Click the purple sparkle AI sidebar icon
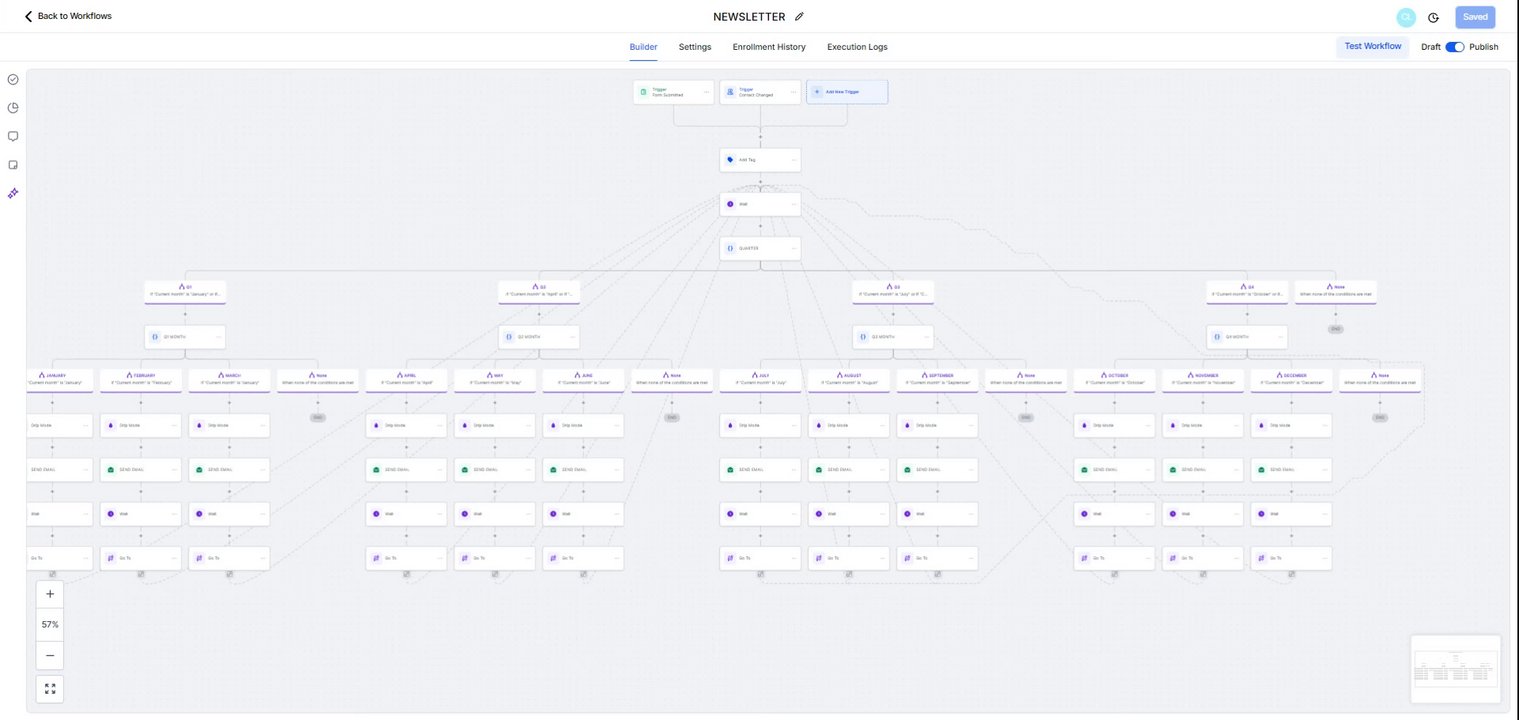1519x720 pixels. coord(13,193)
